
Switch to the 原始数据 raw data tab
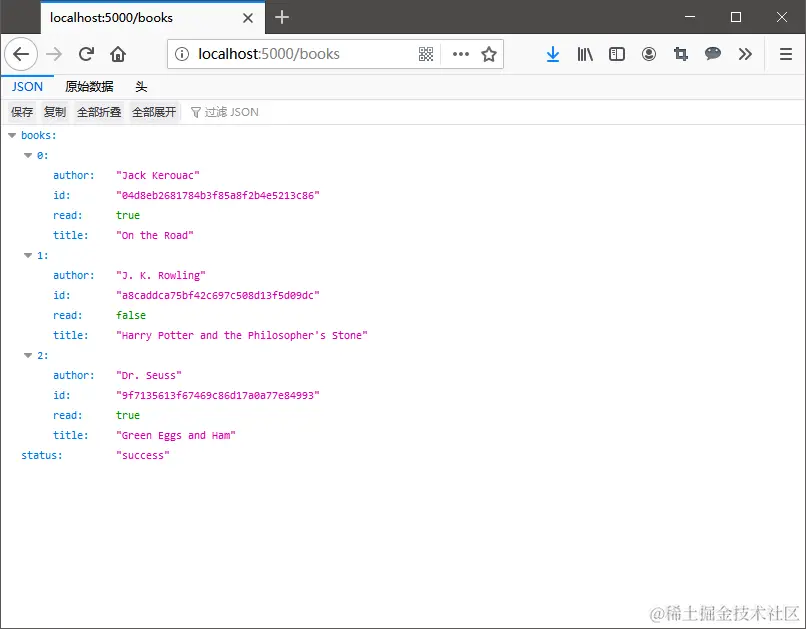tap(89, 87)
